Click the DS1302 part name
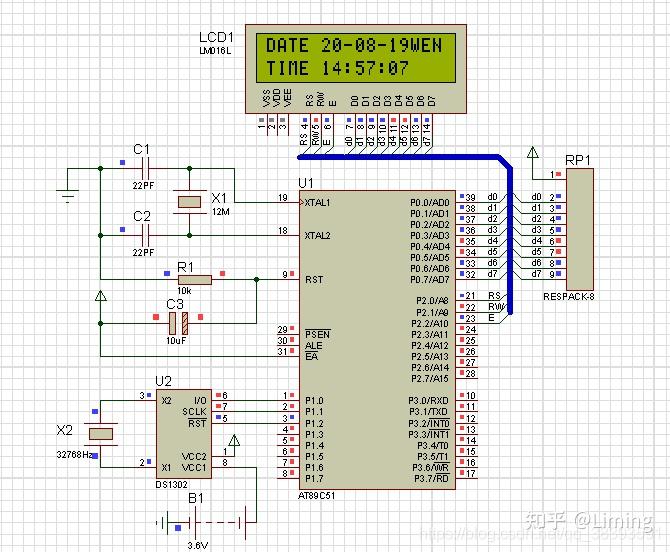Viewport: 670px width, 552px height. [x=171, y=484]
